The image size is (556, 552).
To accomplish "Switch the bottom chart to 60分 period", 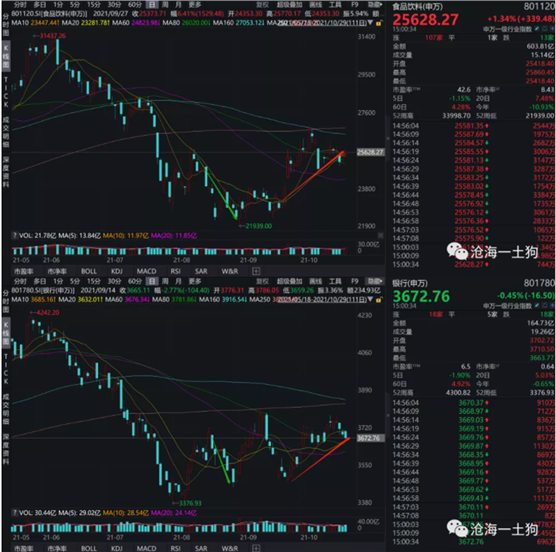I will [x=134, y=281].
